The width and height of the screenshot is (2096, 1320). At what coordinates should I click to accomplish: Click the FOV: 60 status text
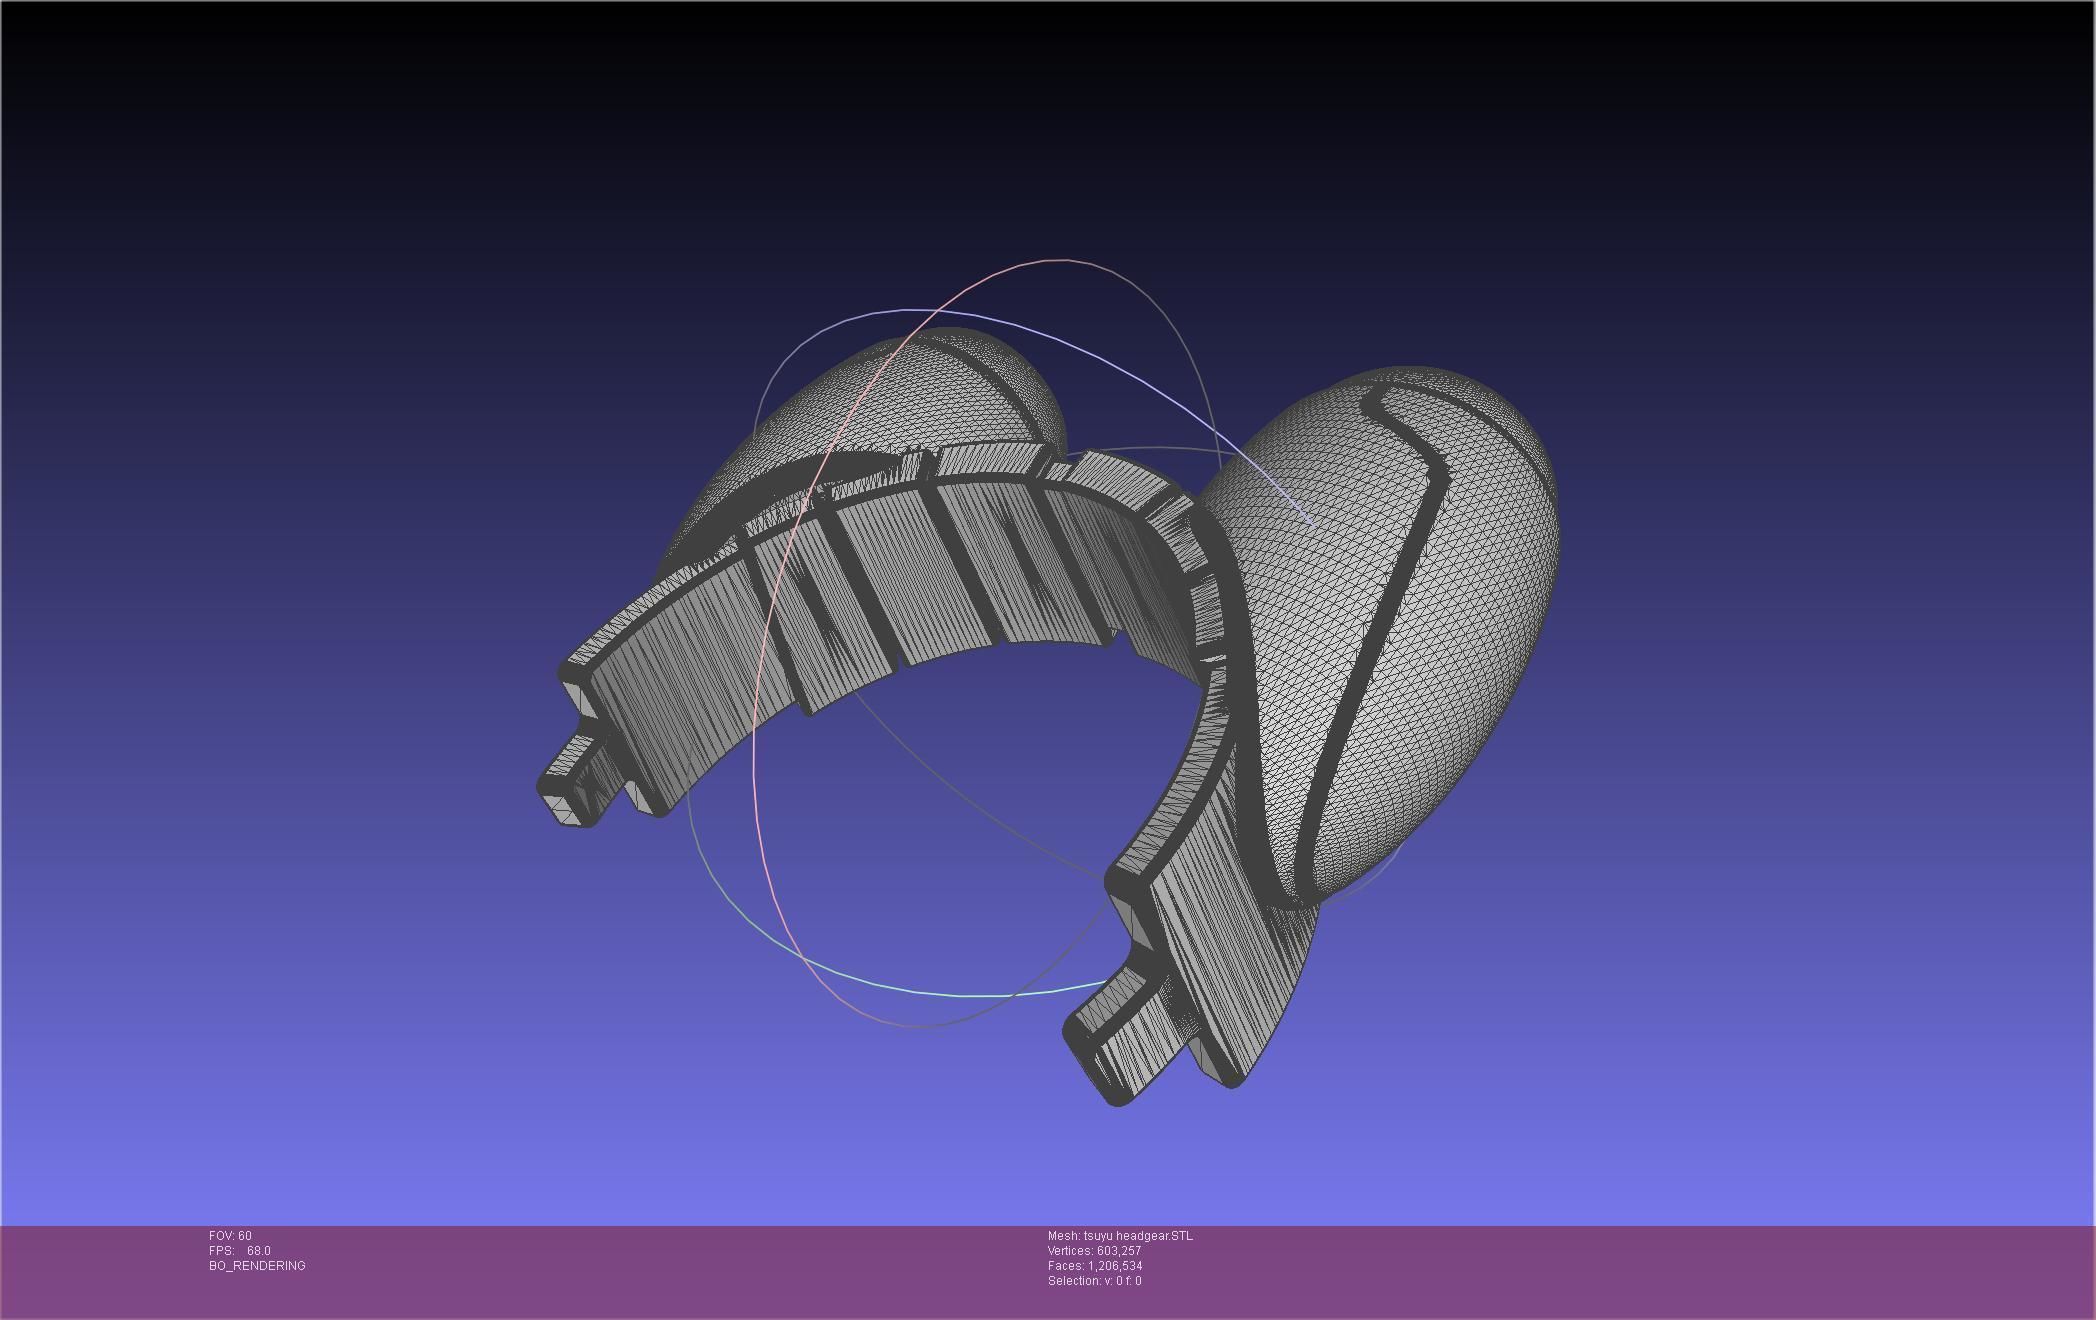[230, 1236]
